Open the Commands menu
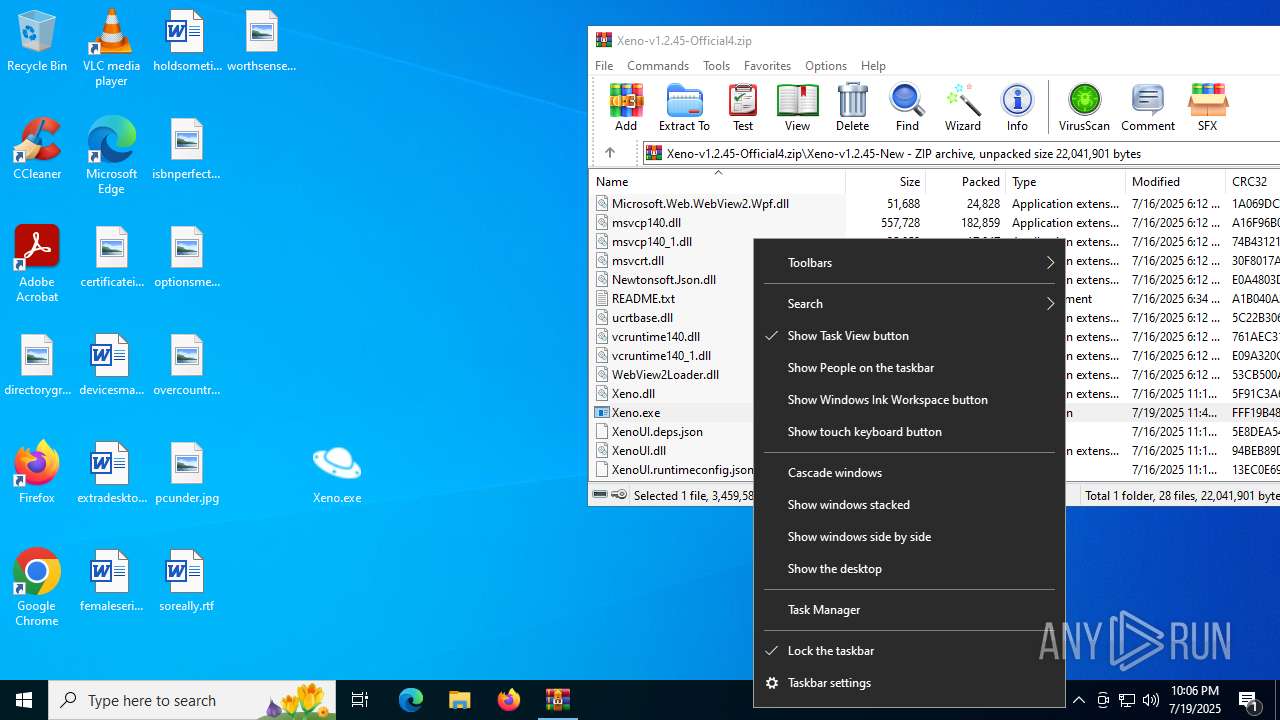 click(x=658, y=65)
